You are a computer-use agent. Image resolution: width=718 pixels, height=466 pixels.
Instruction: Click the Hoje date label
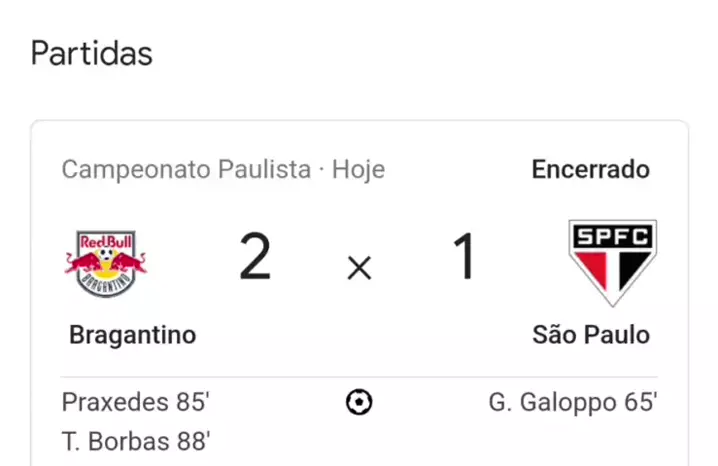358,169
